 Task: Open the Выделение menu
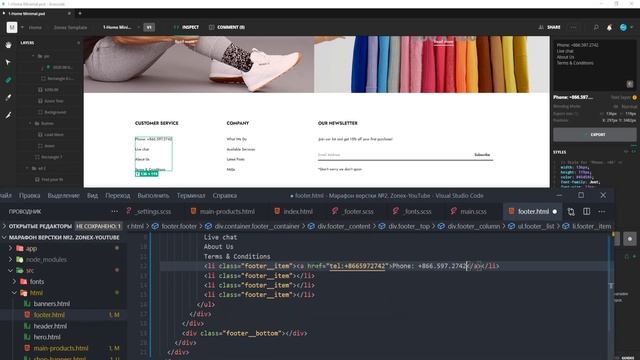pyautogui.click(x=63, y=196)
